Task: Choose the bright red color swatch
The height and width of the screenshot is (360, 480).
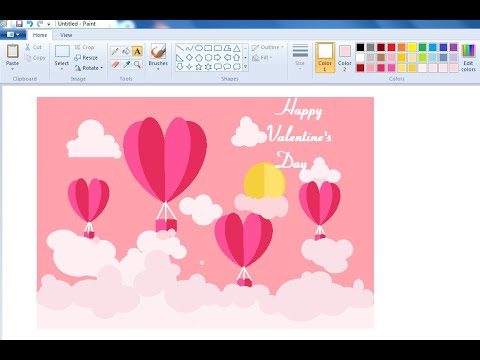Action: point(391,47)
